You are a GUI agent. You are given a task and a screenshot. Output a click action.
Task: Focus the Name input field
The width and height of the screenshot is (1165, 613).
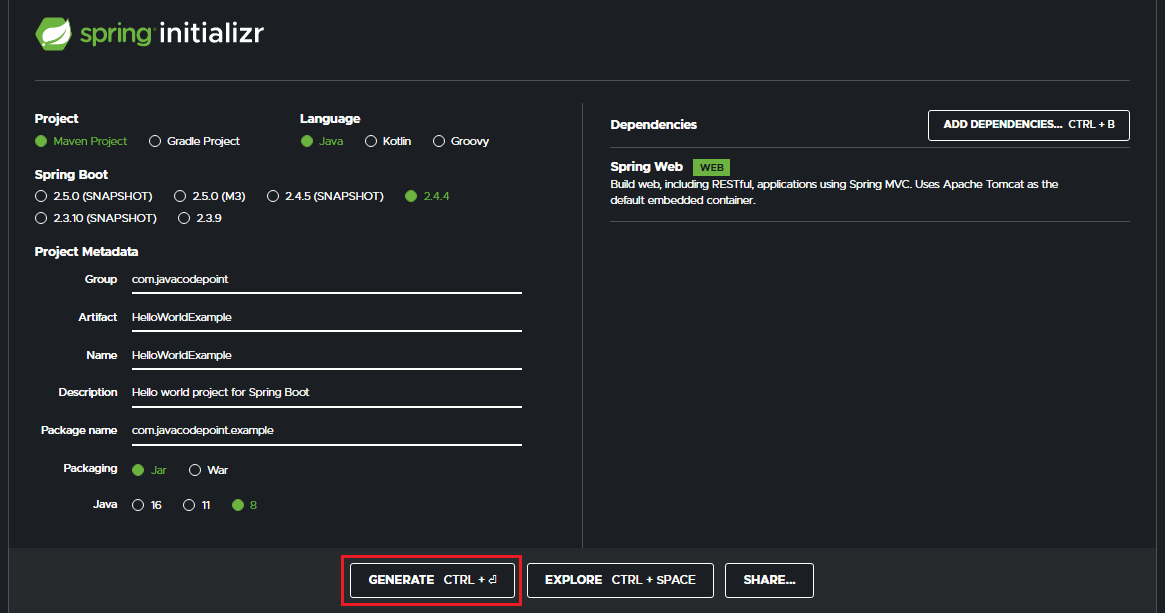(x=327, y=355)
